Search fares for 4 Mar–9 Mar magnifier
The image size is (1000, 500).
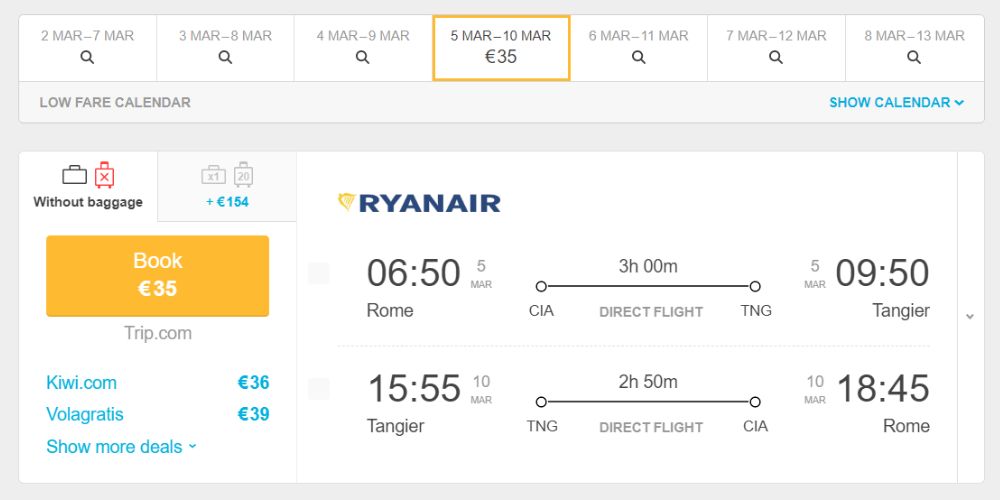363,57
